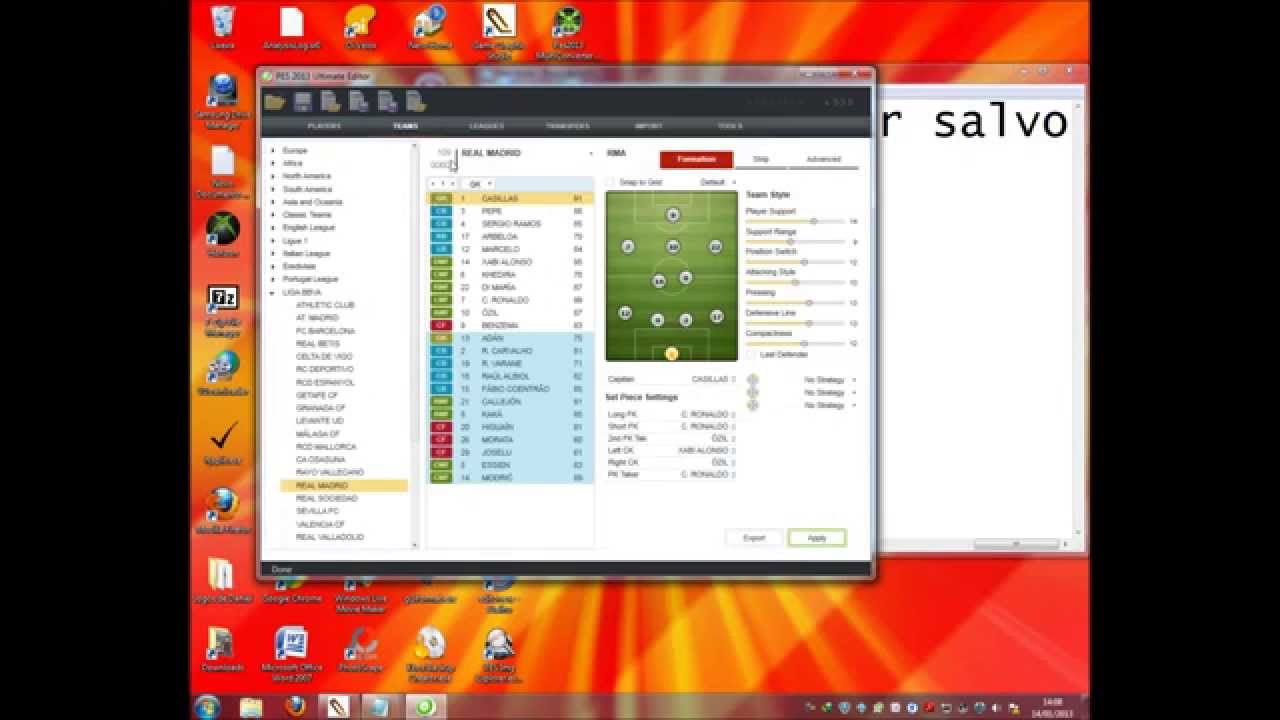Click the first strategy pad icon
The image size is (1280, 720).
click(752, 380)
